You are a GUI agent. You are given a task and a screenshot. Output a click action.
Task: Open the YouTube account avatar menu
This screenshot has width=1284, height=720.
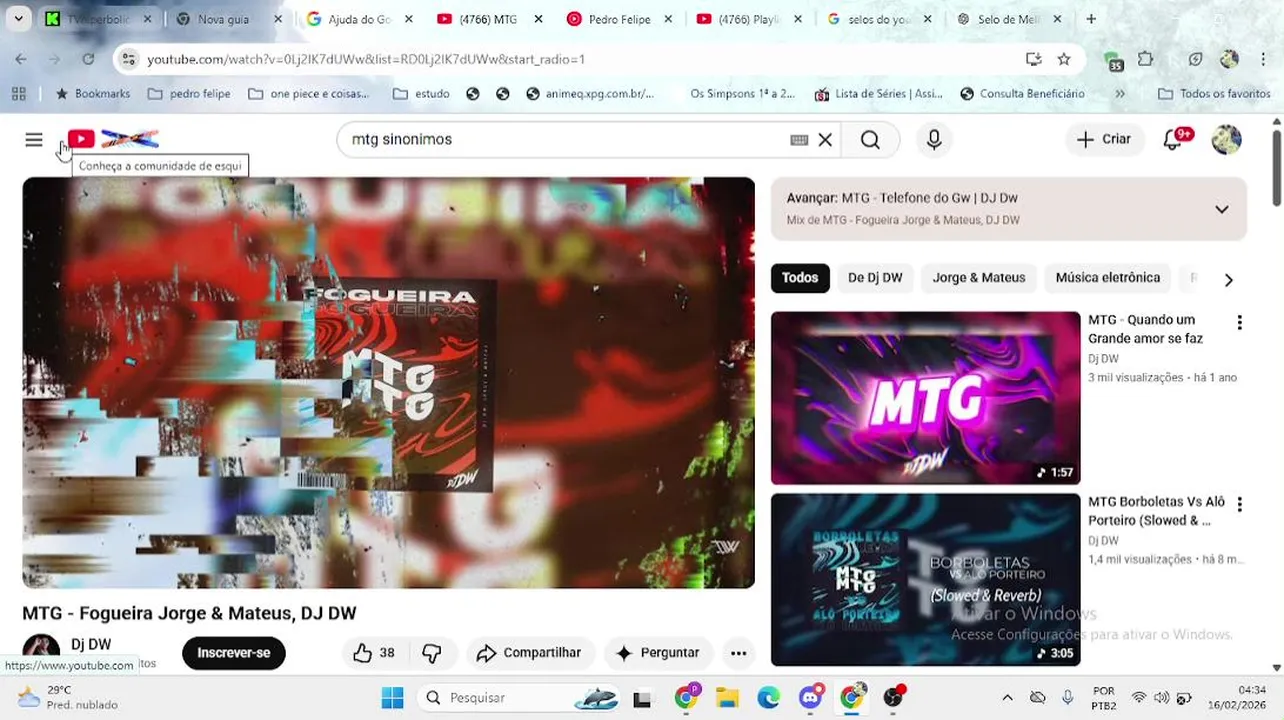pyautogui.click(x=1226, y=140)
